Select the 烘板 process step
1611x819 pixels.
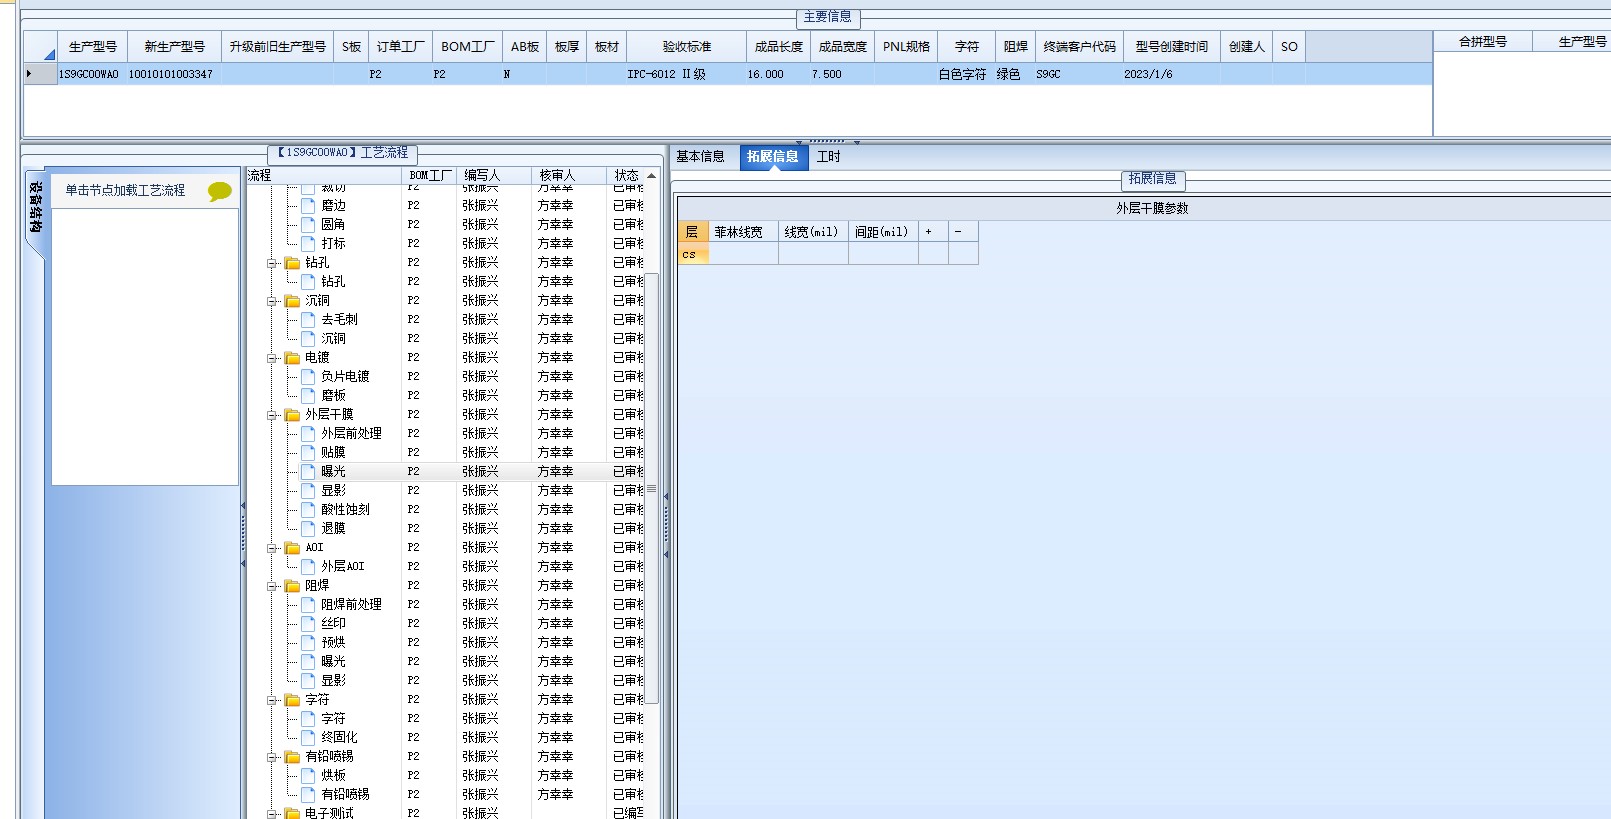(x=333, y=775)
